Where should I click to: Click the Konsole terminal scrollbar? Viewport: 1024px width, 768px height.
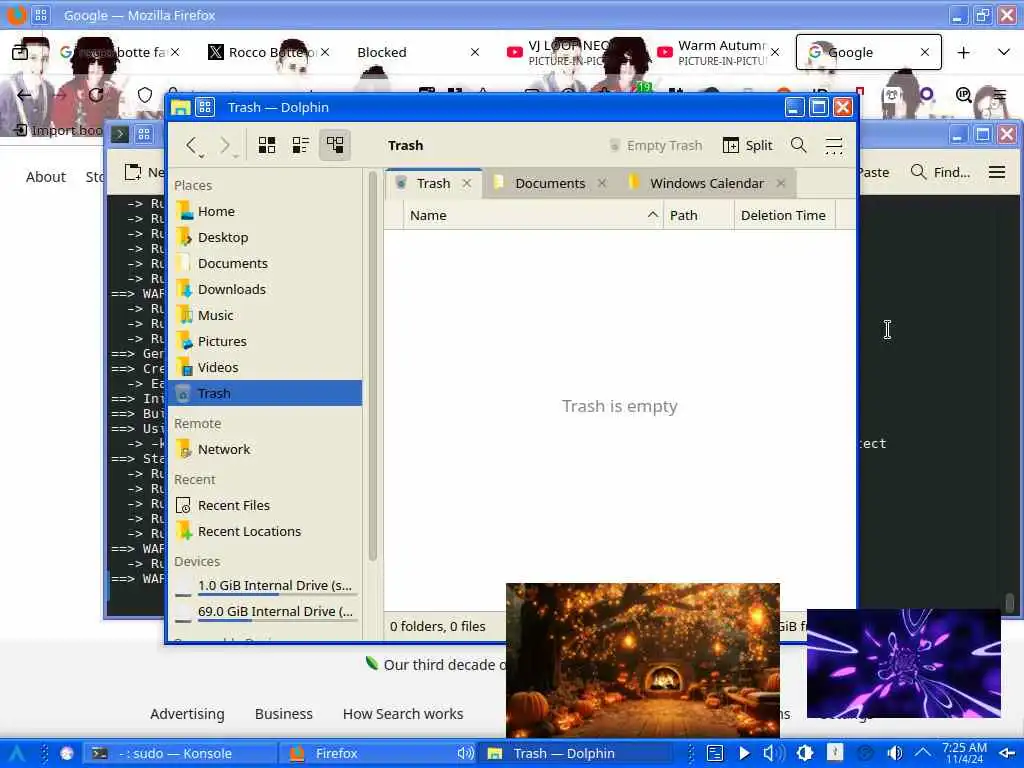click(x=1009, y=601)
